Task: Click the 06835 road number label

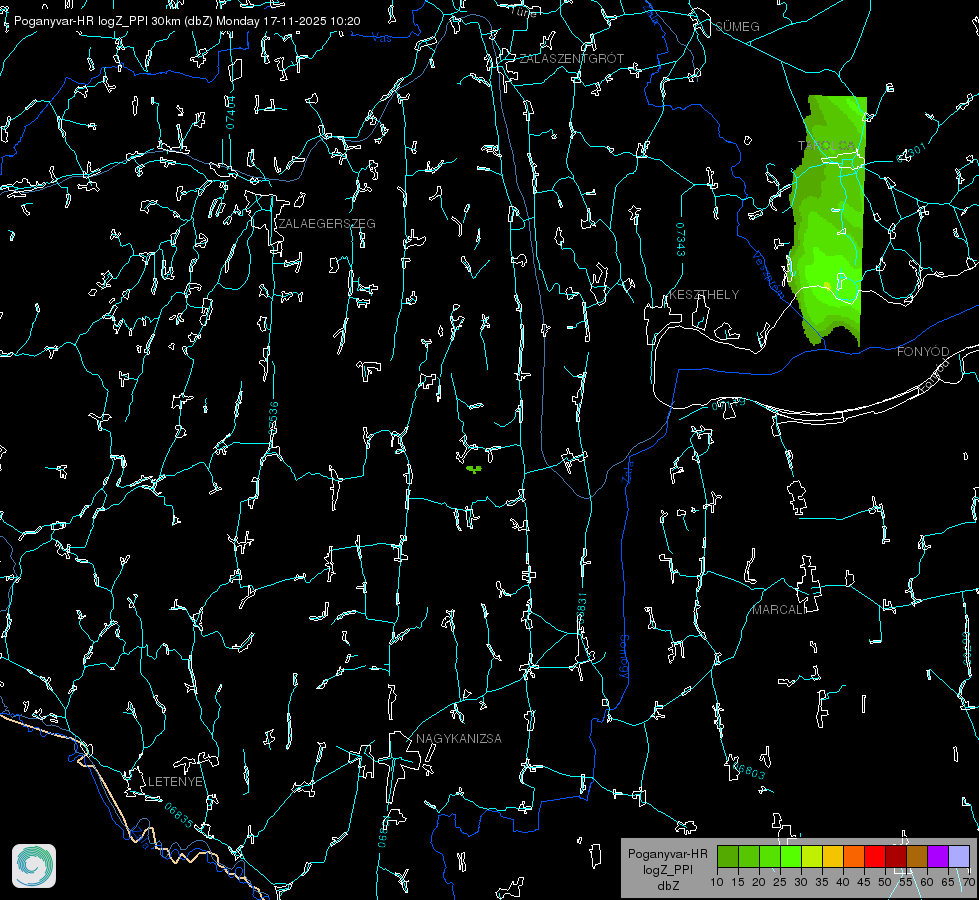Action: coord(179,815)
